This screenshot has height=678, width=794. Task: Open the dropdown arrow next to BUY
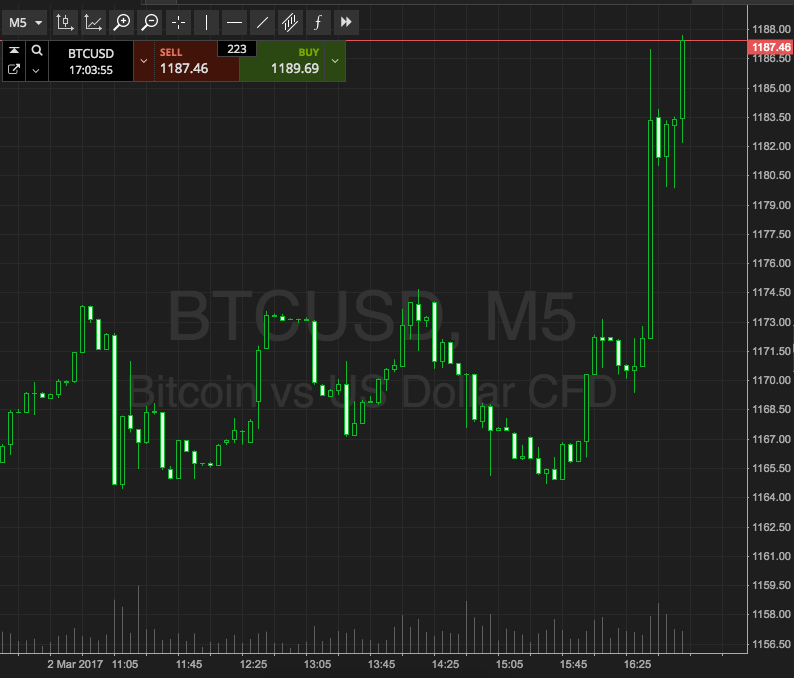point(335,61)
